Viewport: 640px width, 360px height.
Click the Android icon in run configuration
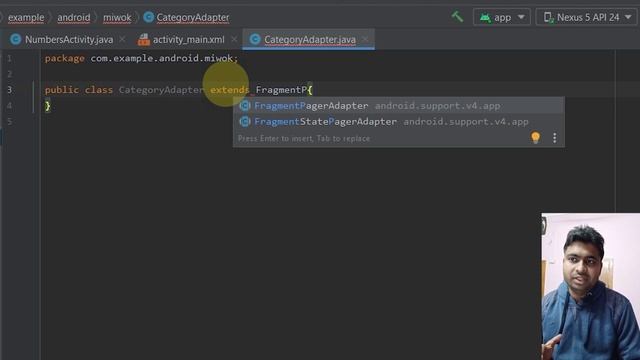(485, 18)
